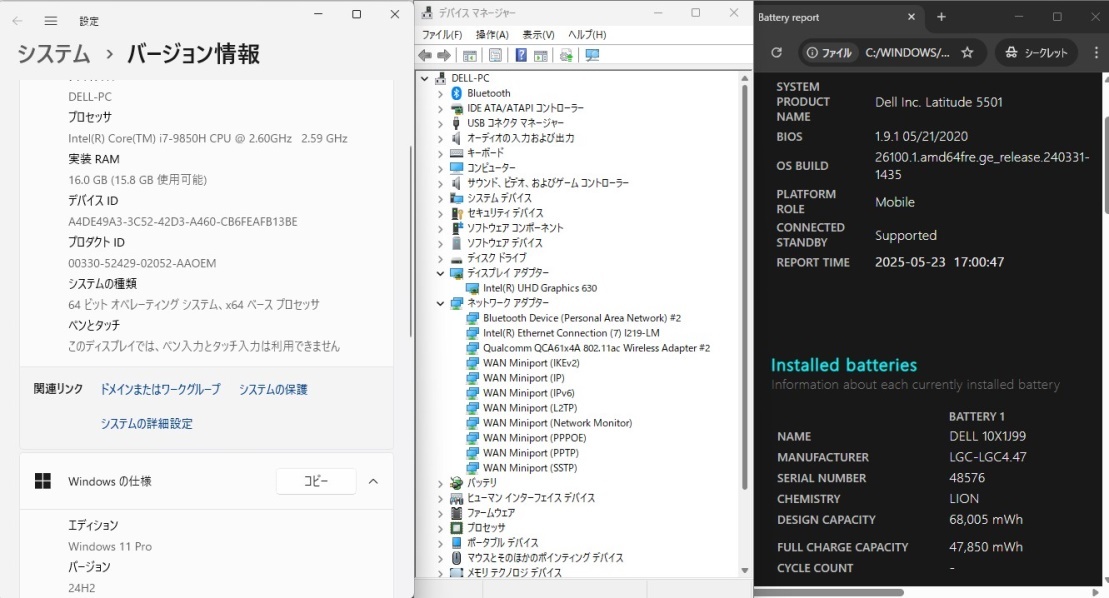Expand the バッテリ category in device tree
The width and height of the screenshot is (1109, 598).
[x=440, y=483]
